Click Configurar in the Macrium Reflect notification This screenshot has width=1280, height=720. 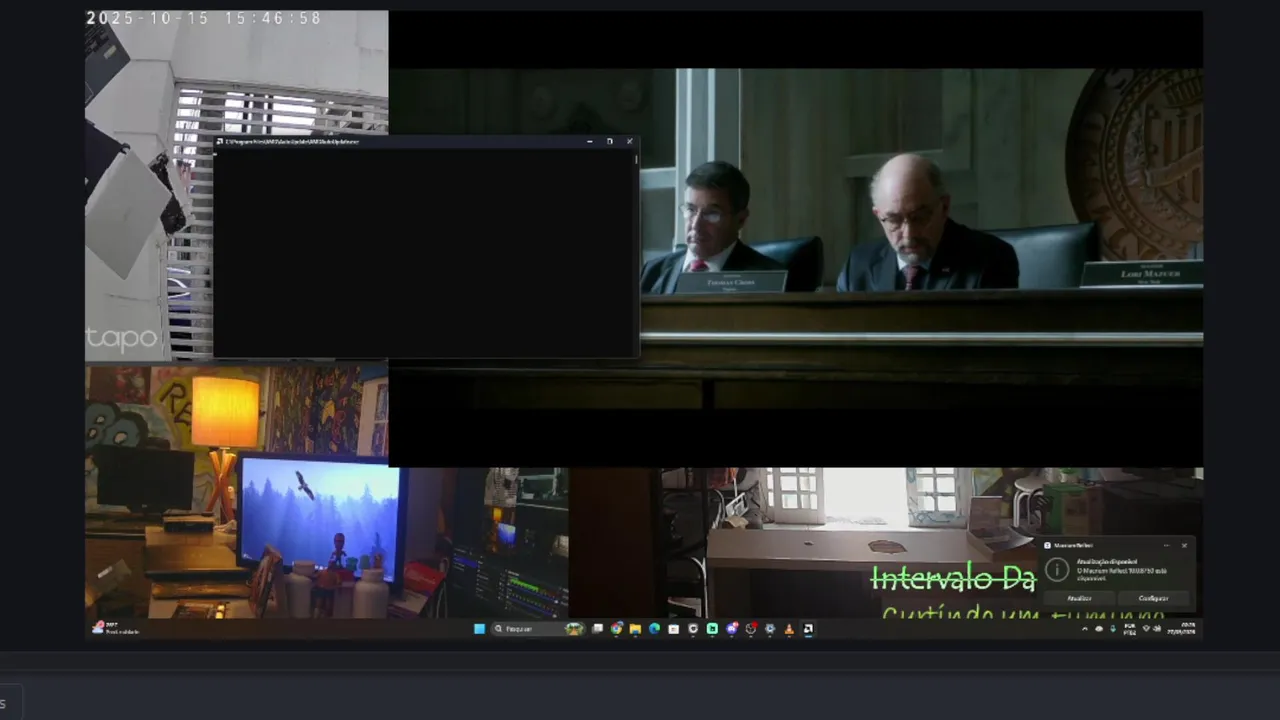point(1154,598)
